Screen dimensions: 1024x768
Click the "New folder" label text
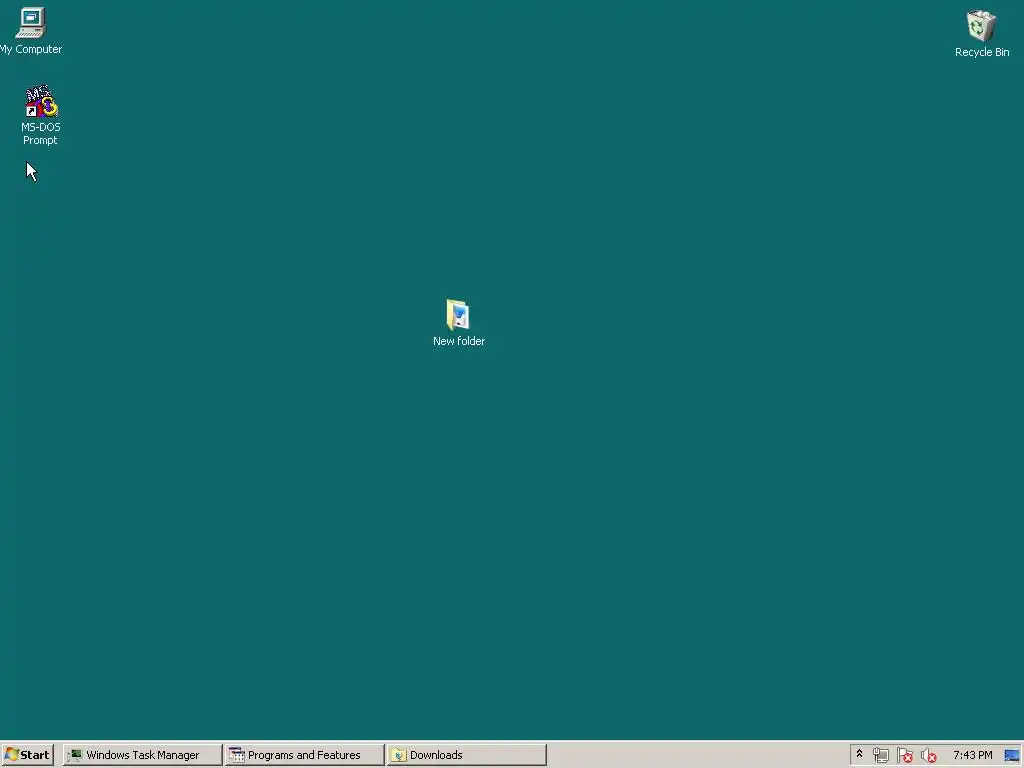(x=458, y=341)
